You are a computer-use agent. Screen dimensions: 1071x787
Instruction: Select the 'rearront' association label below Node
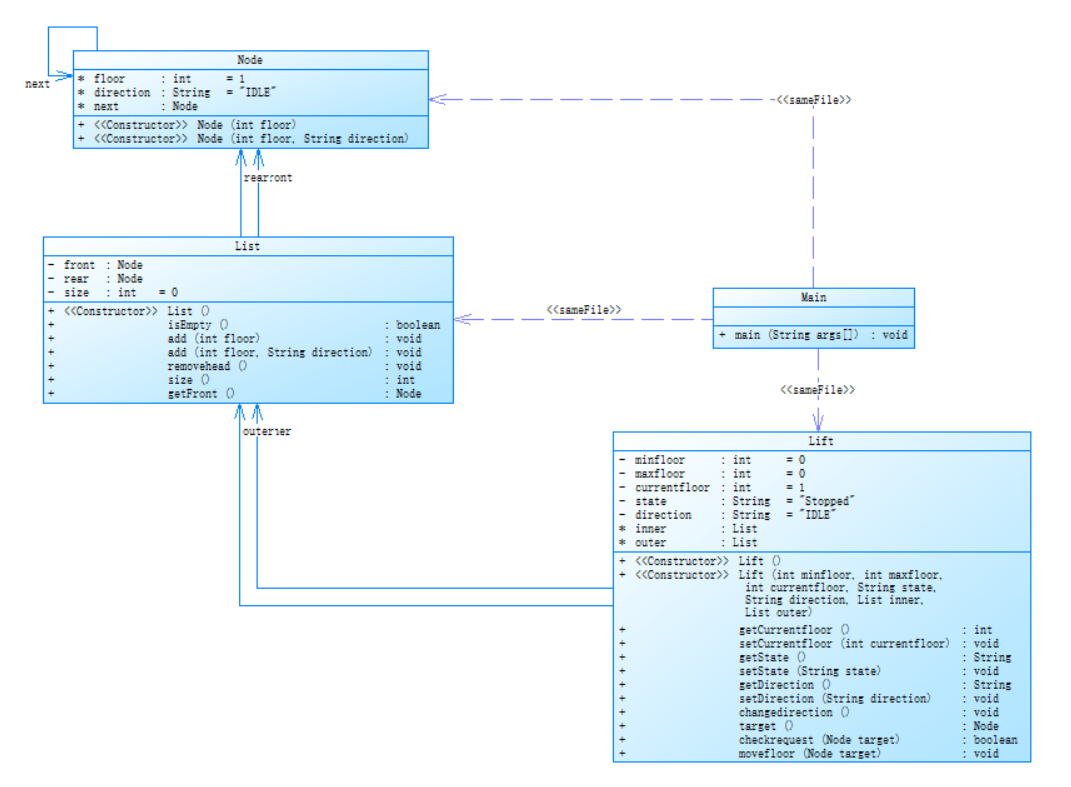[x=268, y=178]
